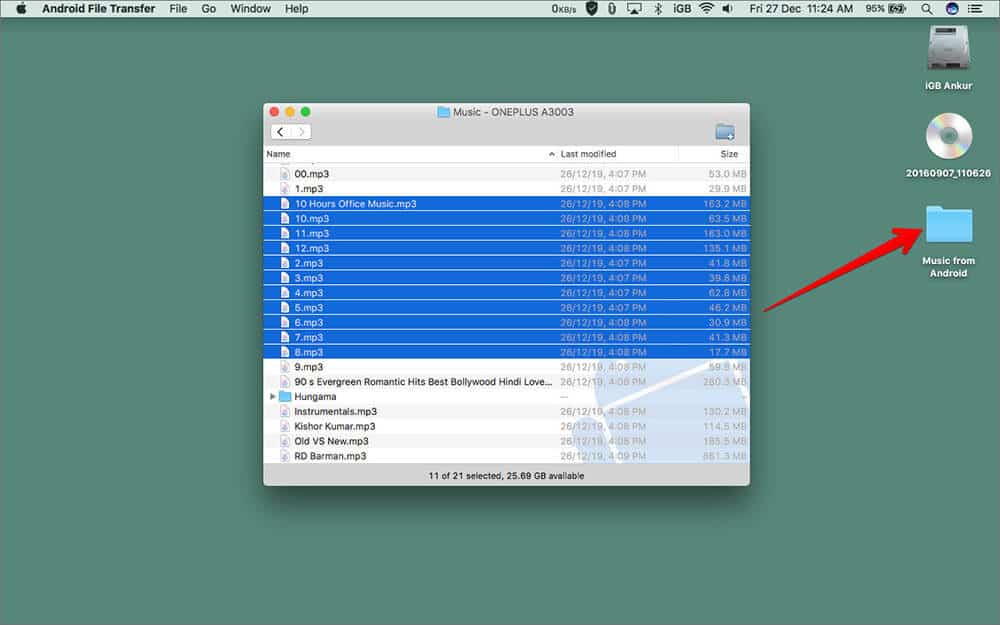Viewport: 1000px width, 625px height.
Task: Open the Wi-Fi status menu
Action: 706,8
